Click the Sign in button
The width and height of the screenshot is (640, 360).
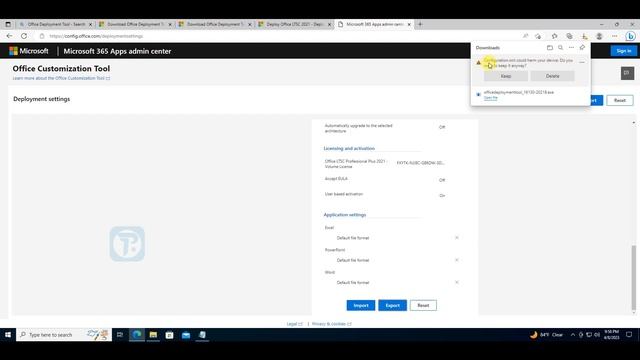coord(624,51)
